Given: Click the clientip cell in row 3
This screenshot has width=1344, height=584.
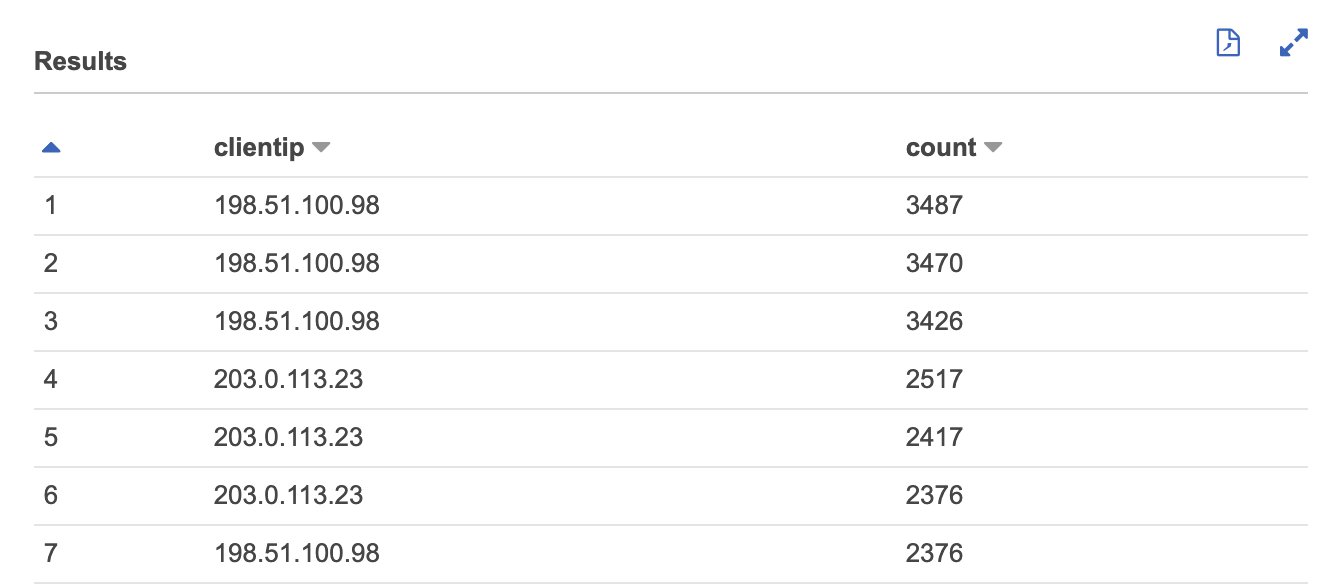Looking at the screenshot, I should 297,322.
